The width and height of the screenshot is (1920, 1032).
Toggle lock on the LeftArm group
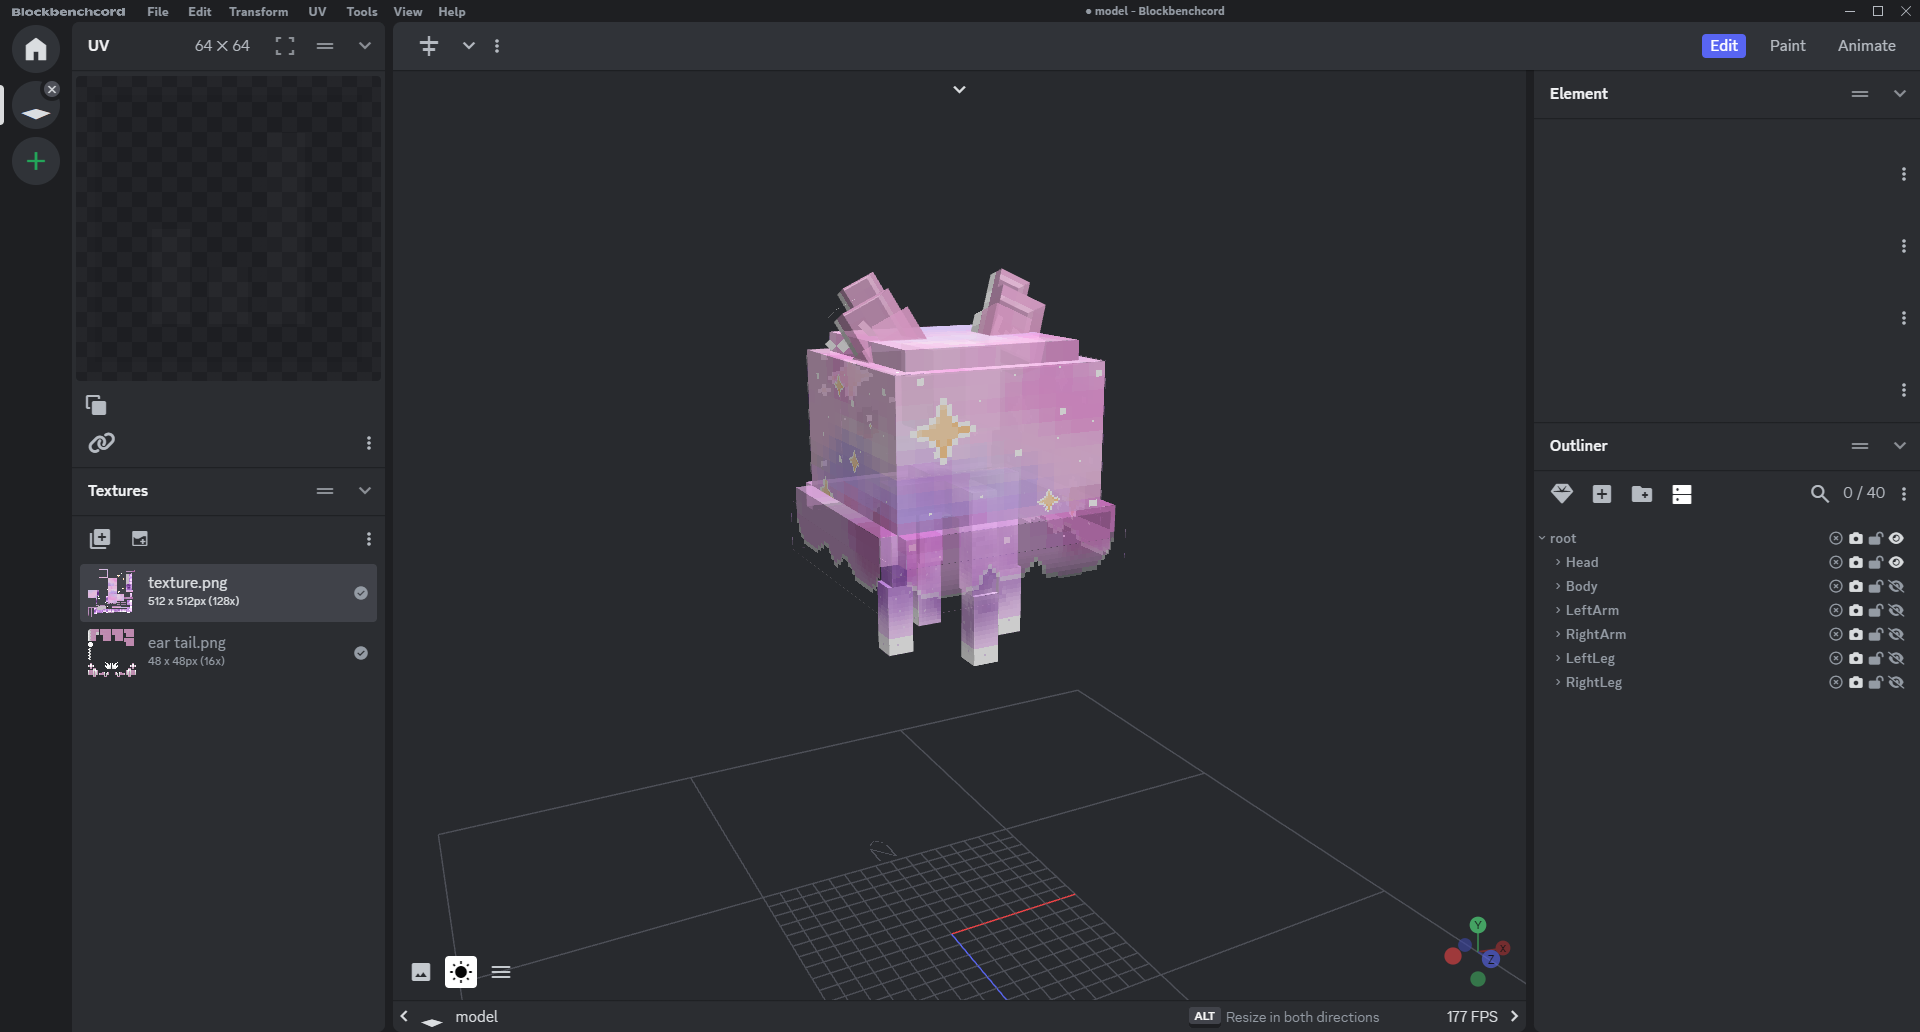(1876, 611)
